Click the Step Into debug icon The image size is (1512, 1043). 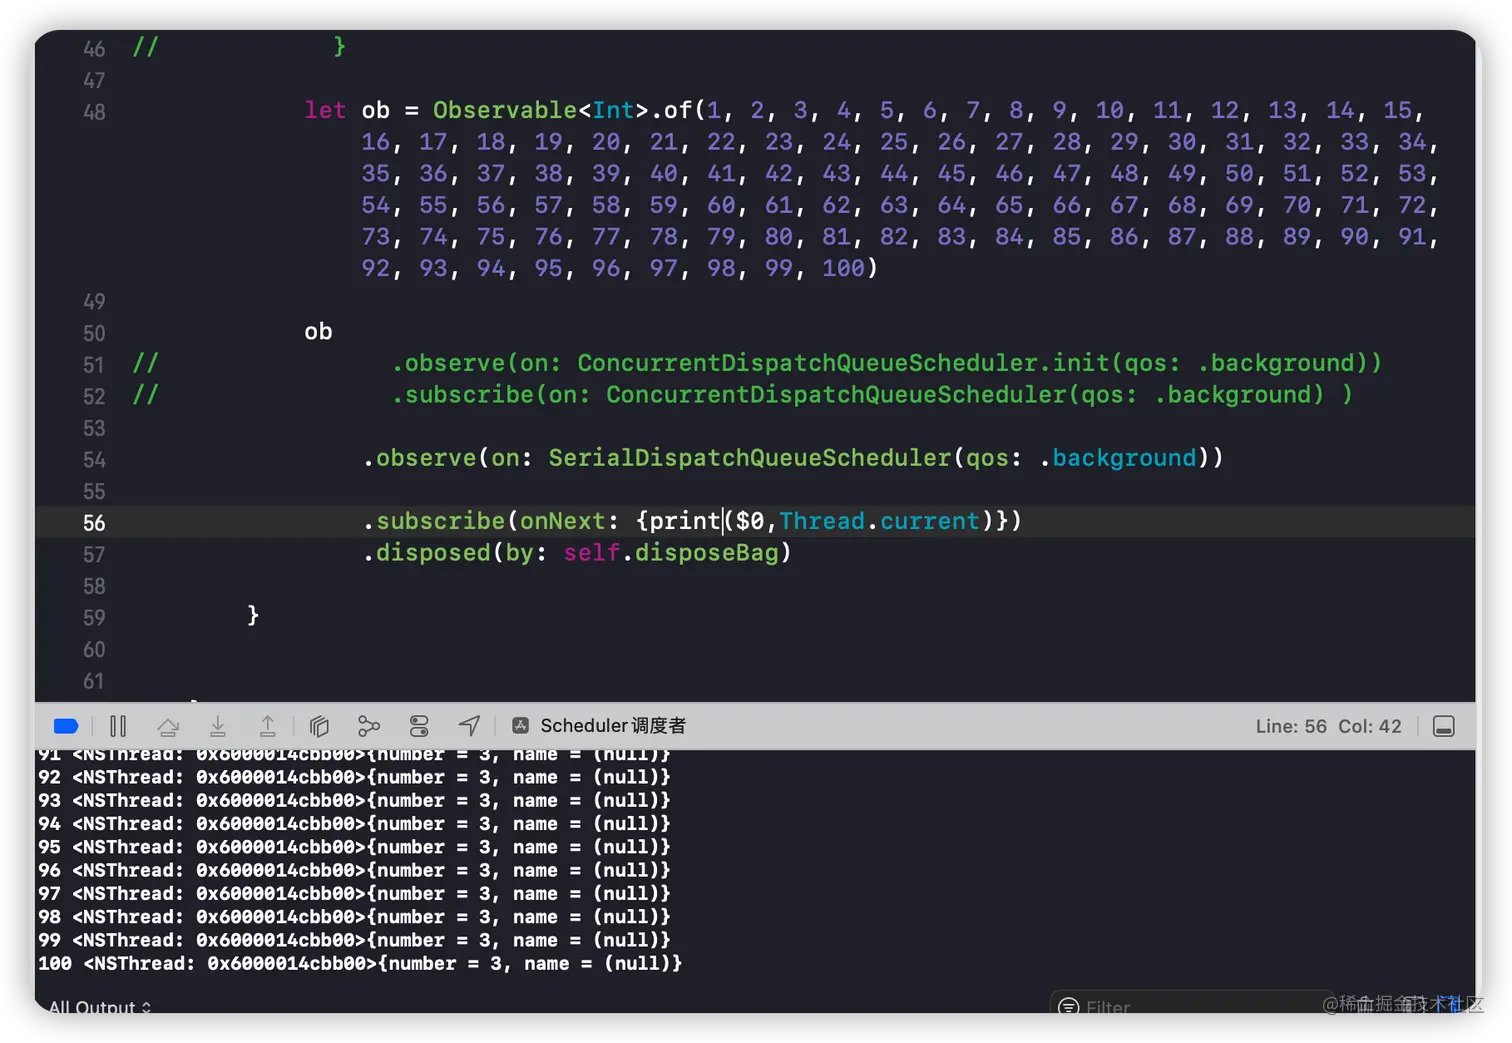click(x=218, y=726)
